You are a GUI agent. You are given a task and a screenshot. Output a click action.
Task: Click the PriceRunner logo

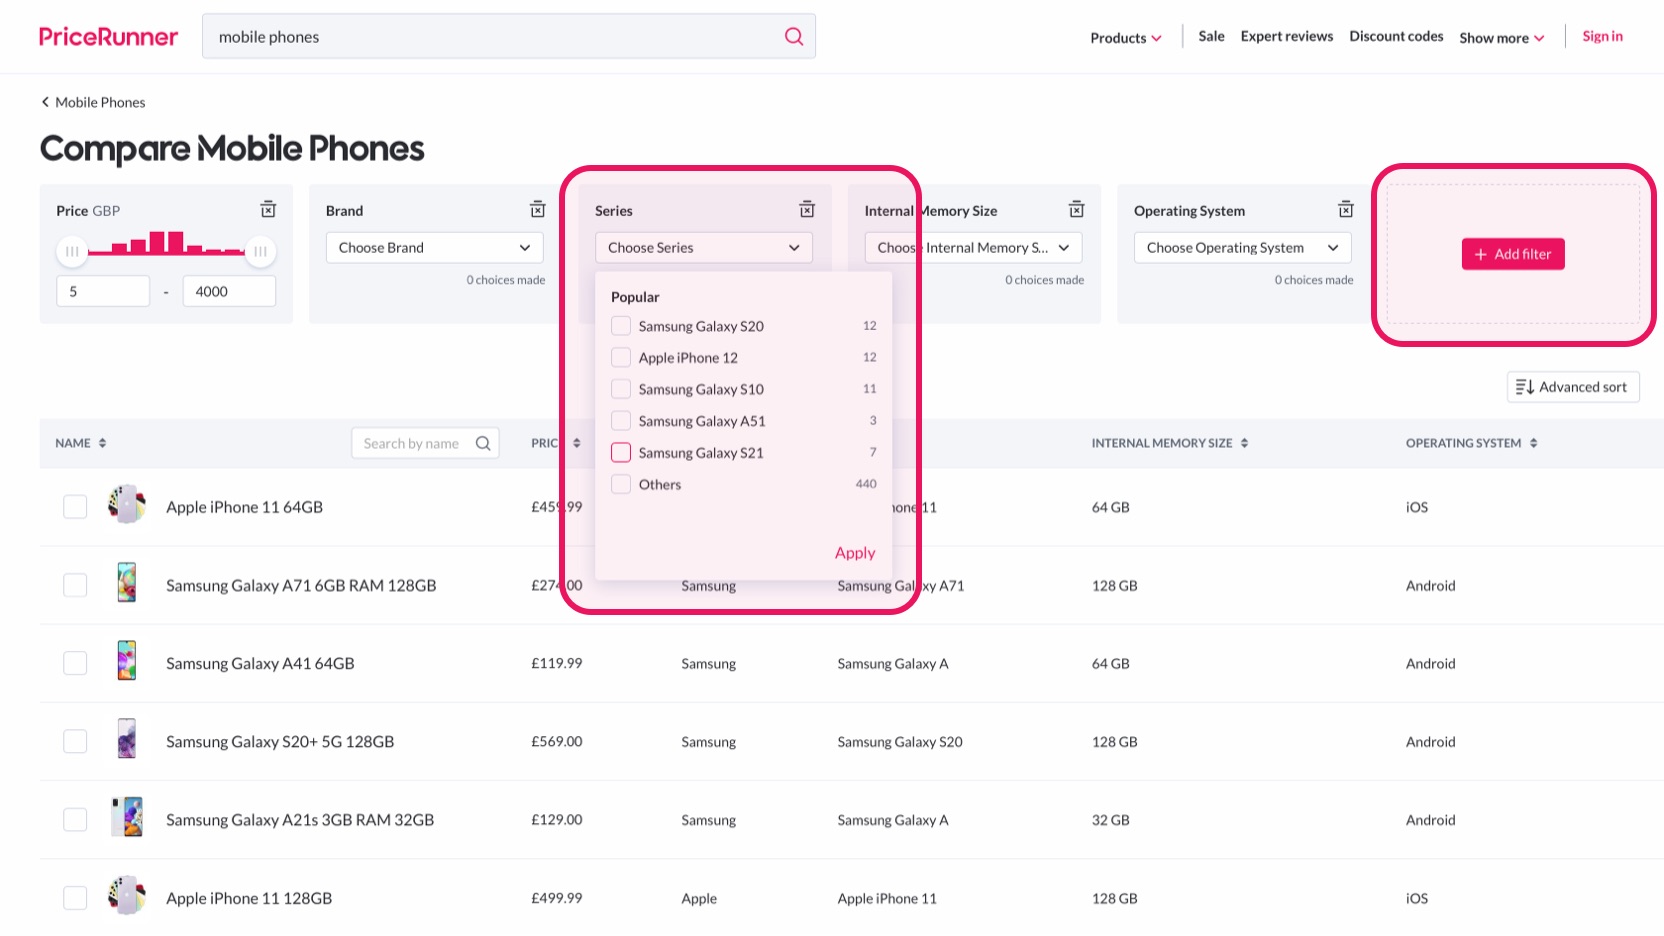[108, 37]
